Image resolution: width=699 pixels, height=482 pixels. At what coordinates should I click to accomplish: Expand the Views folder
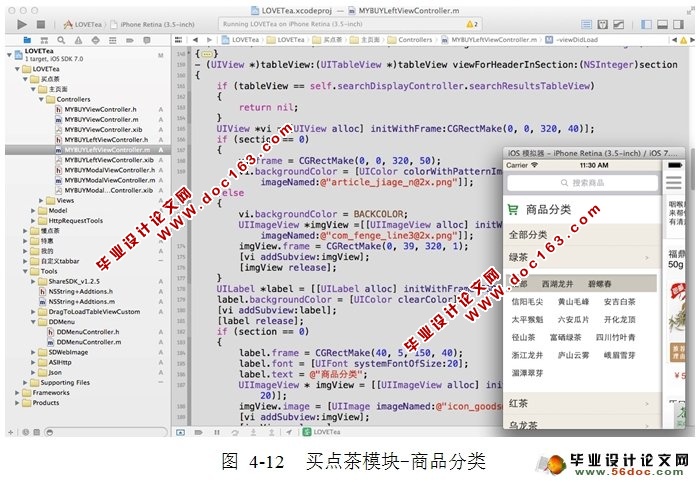tap(41, 201)
